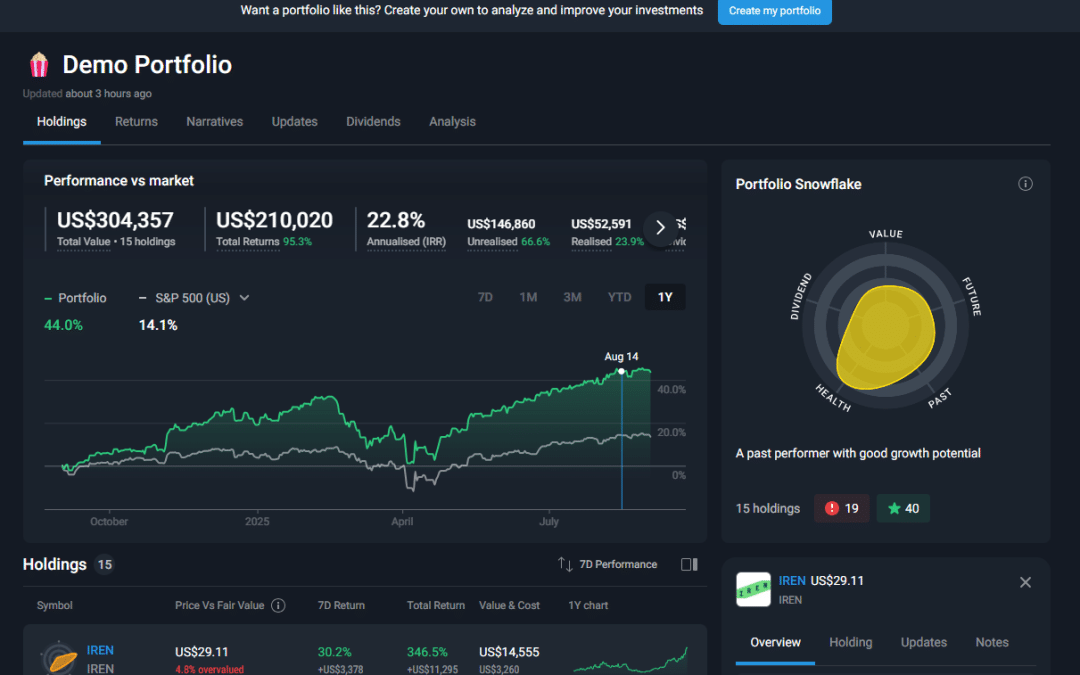
Task: Click the IREN 1Y mini chart
Action: click(630, 660)
